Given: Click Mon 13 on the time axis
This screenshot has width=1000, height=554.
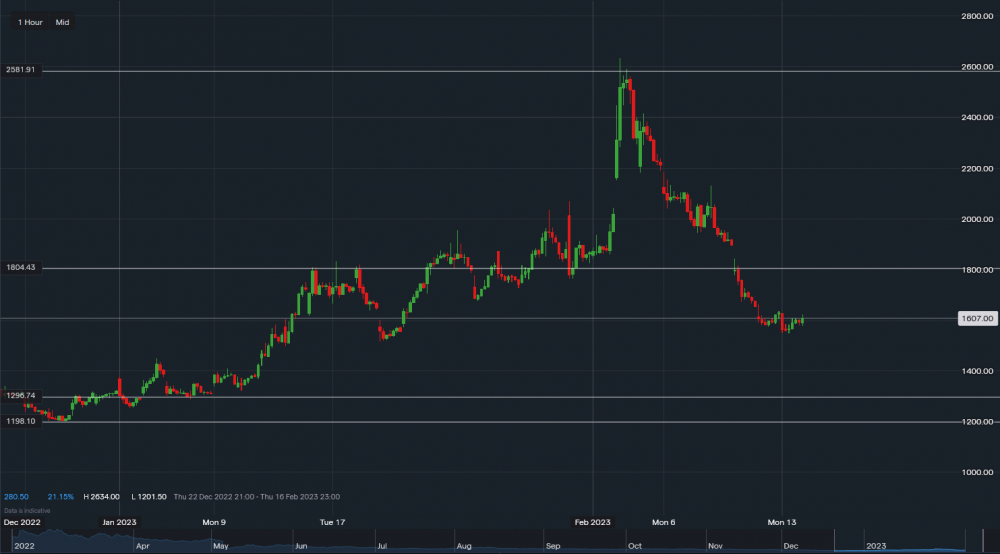Looking at the screenshot, I should coord(781,522).
